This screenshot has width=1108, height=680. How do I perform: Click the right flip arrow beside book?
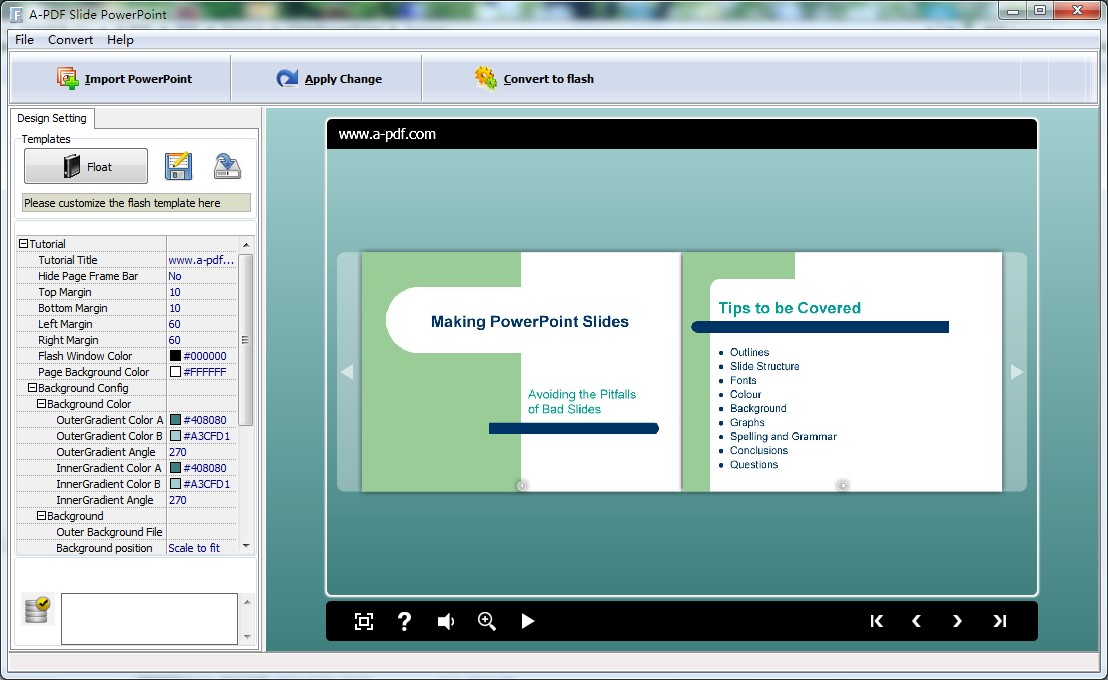tap(1016, 372)
